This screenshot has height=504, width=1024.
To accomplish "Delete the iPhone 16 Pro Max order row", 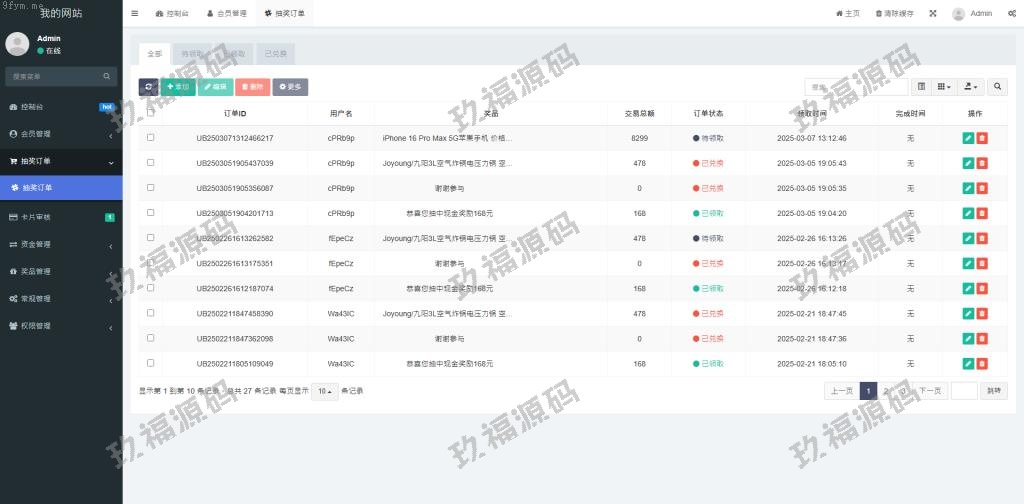I will pyautogui.click(x=982, y=138).
